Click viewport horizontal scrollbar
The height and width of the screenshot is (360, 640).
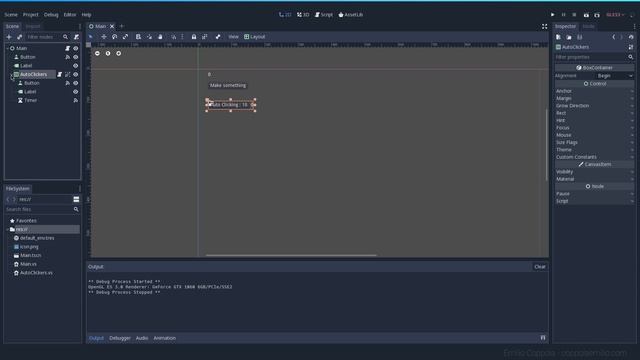tap(291, 256)
